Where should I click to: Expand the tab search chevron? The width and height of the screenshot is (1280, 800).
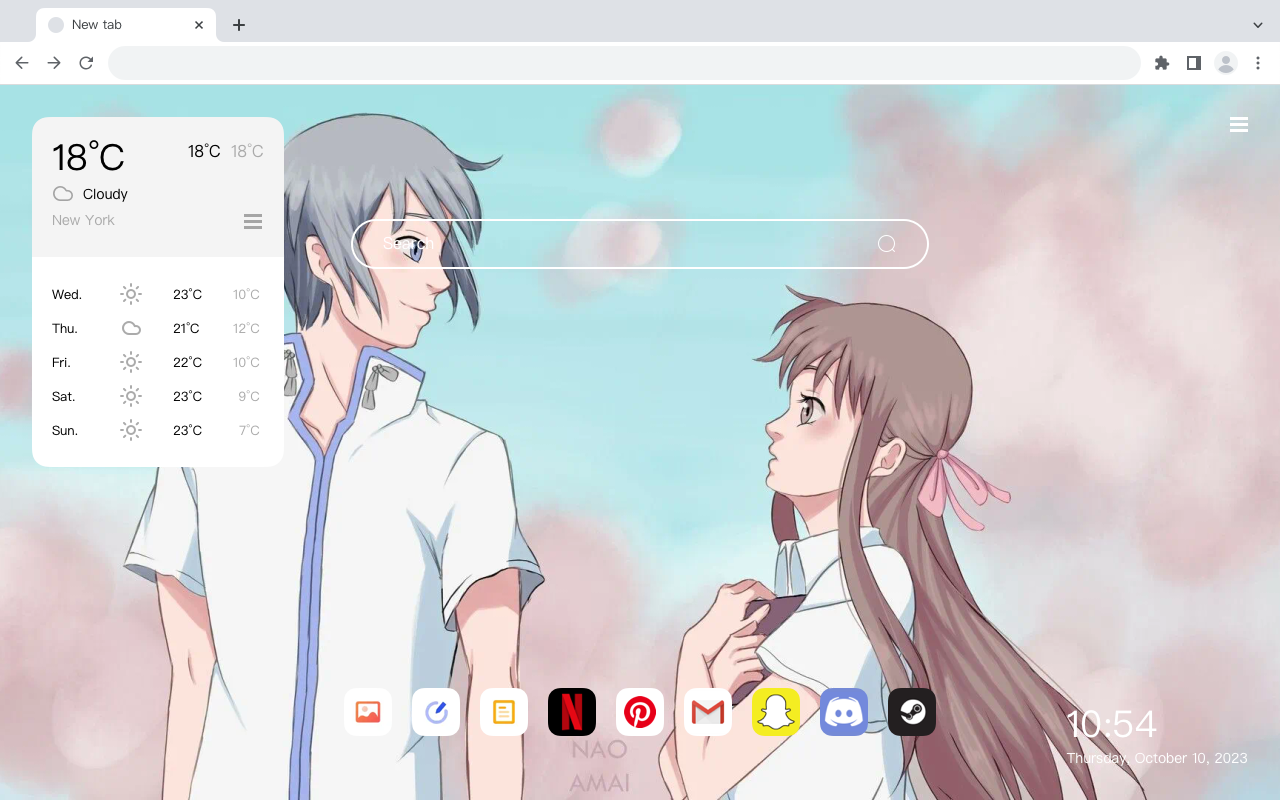[x=1258, y=25]
